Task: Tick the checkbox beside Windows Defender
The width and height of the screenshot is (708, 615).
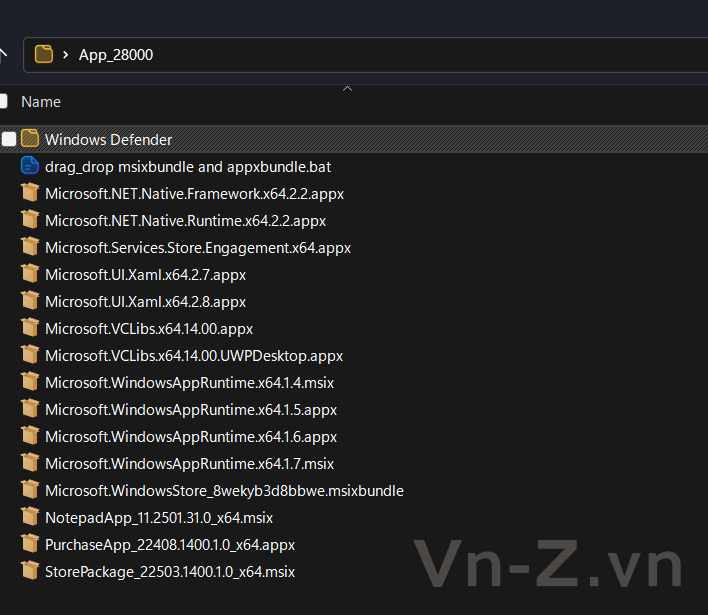Action: click(9, 139)
